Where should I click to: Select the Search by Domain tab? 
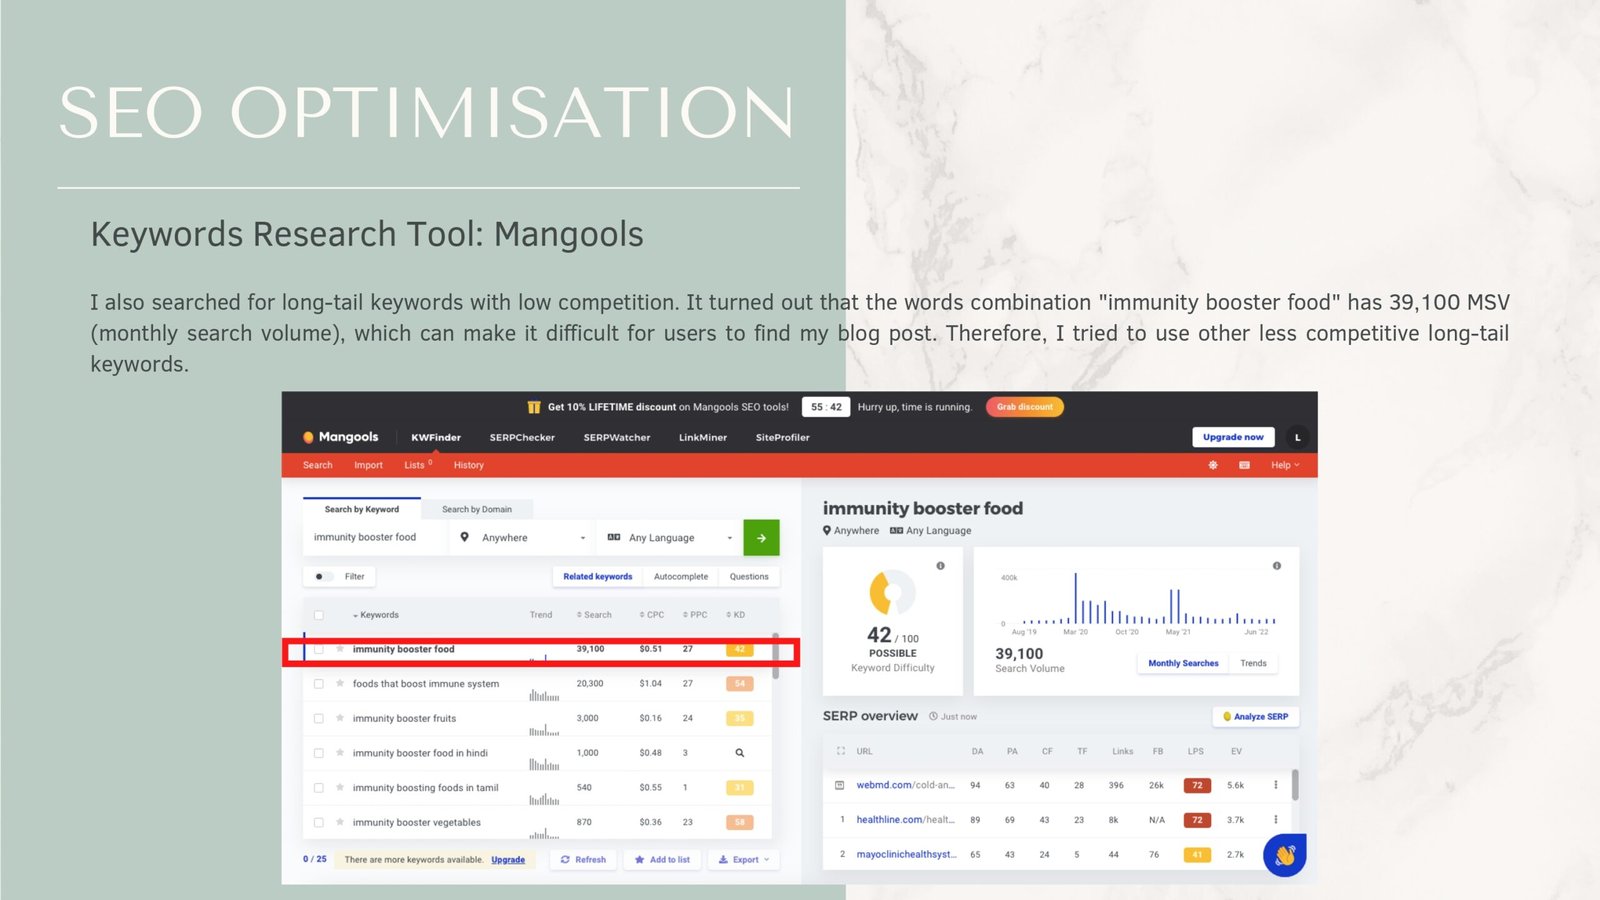pyautogui.click(x=477, y=509)
